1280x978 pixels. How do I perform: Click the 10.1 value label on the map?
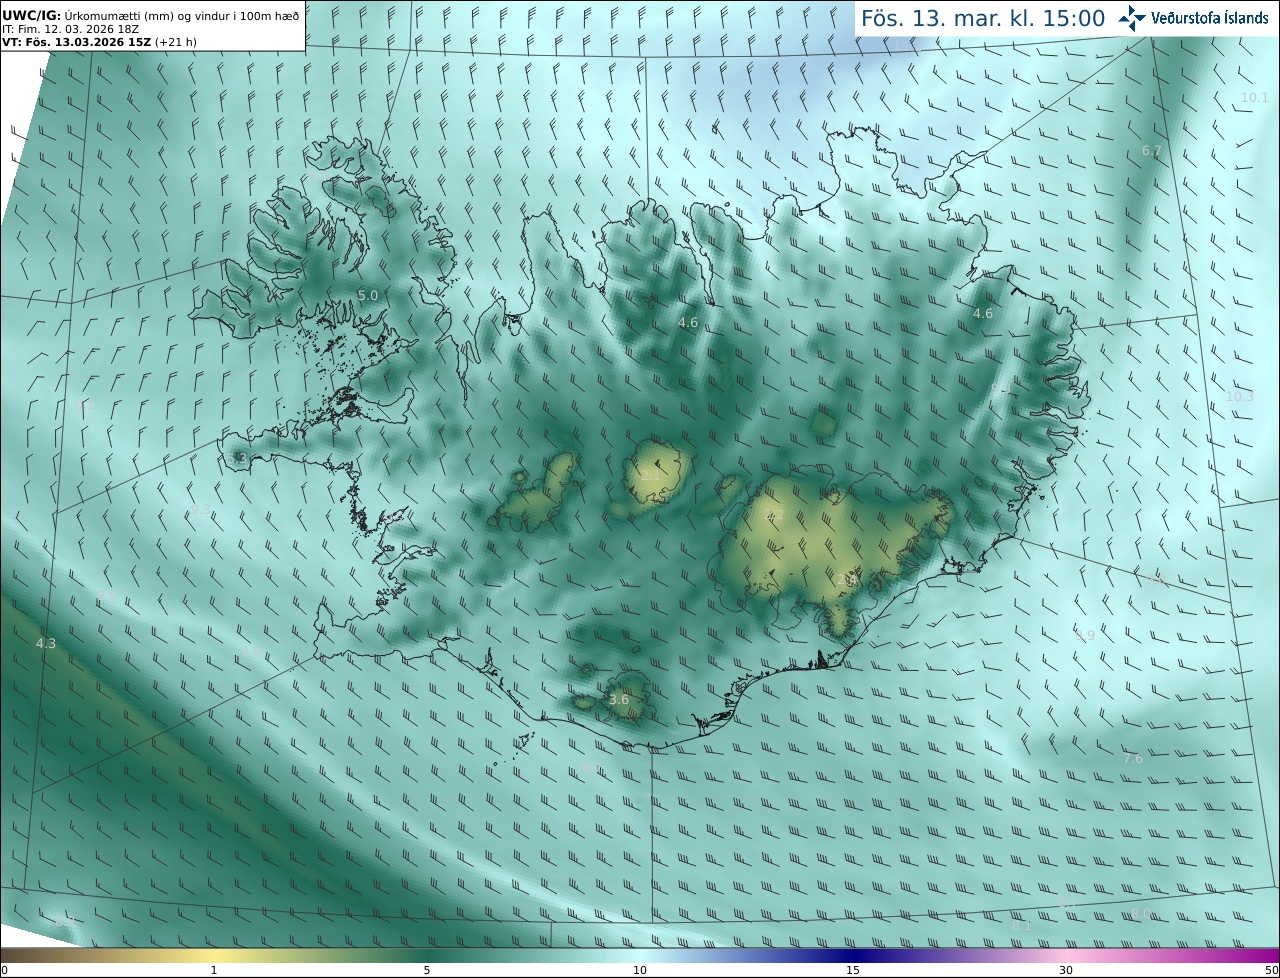tap(1254, 97)
